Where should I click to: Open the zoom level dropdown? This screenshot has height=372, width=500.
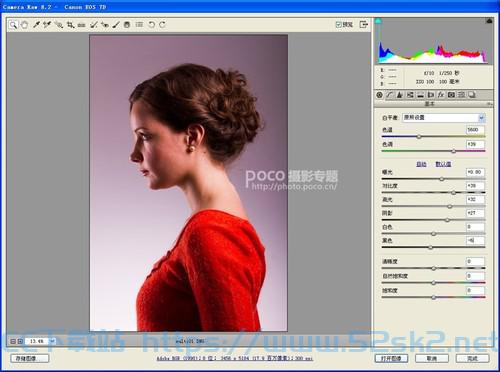click(x=52, y=341)
